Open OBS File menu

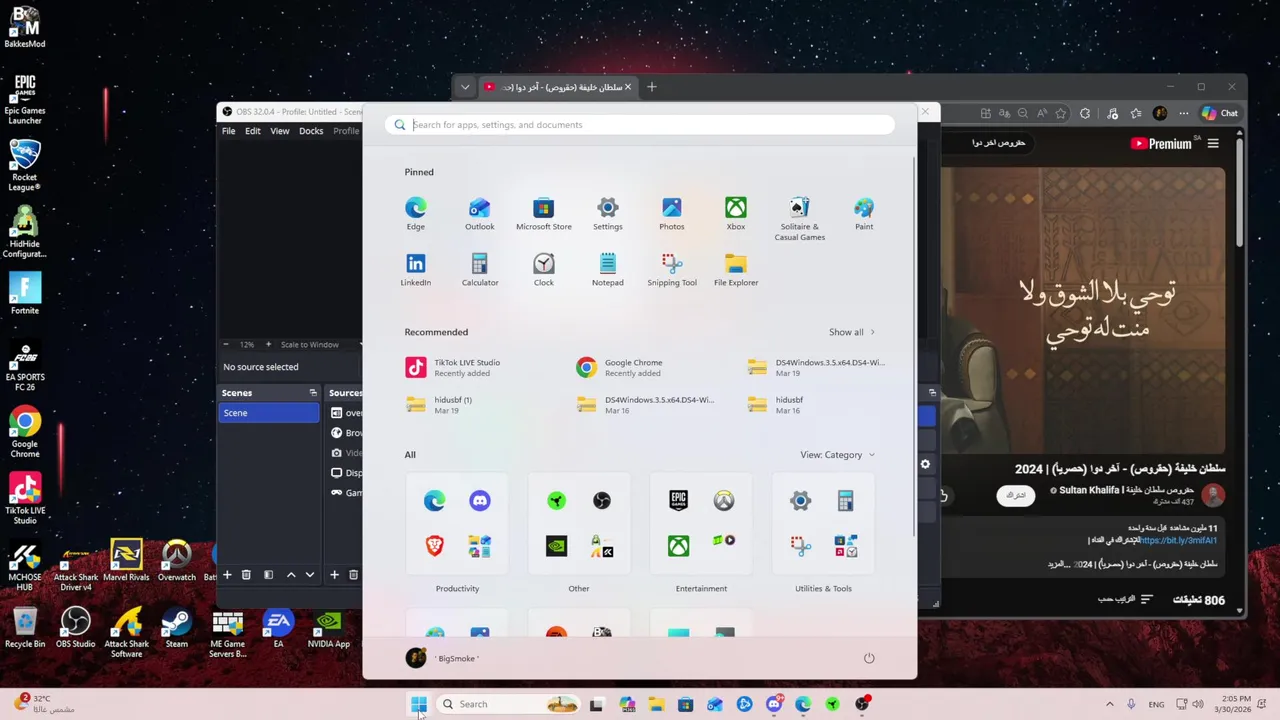click(x=229, y=131)
